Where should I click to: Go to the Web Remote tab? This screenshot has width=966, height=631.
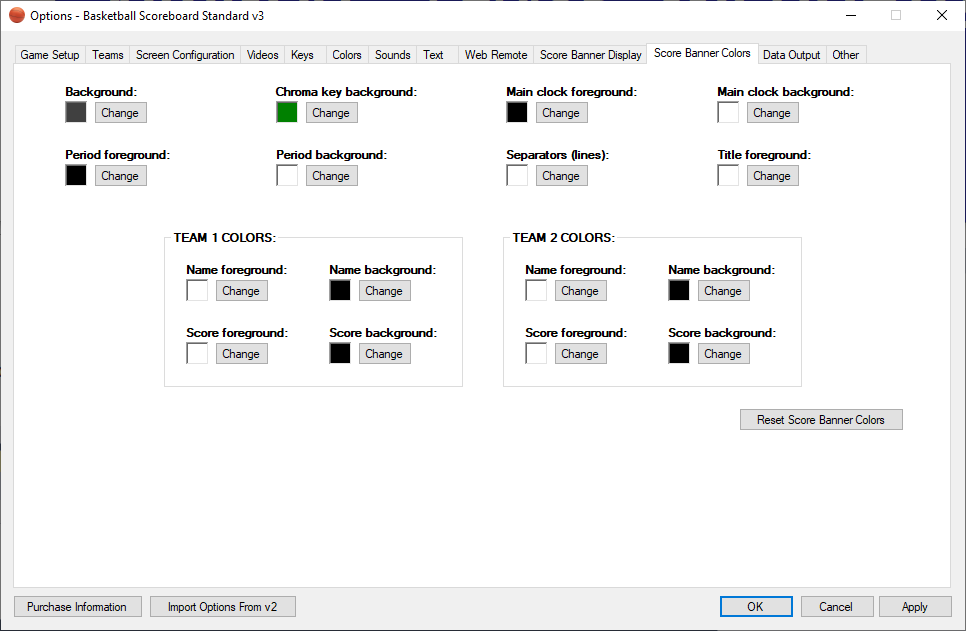coord(496,55)
